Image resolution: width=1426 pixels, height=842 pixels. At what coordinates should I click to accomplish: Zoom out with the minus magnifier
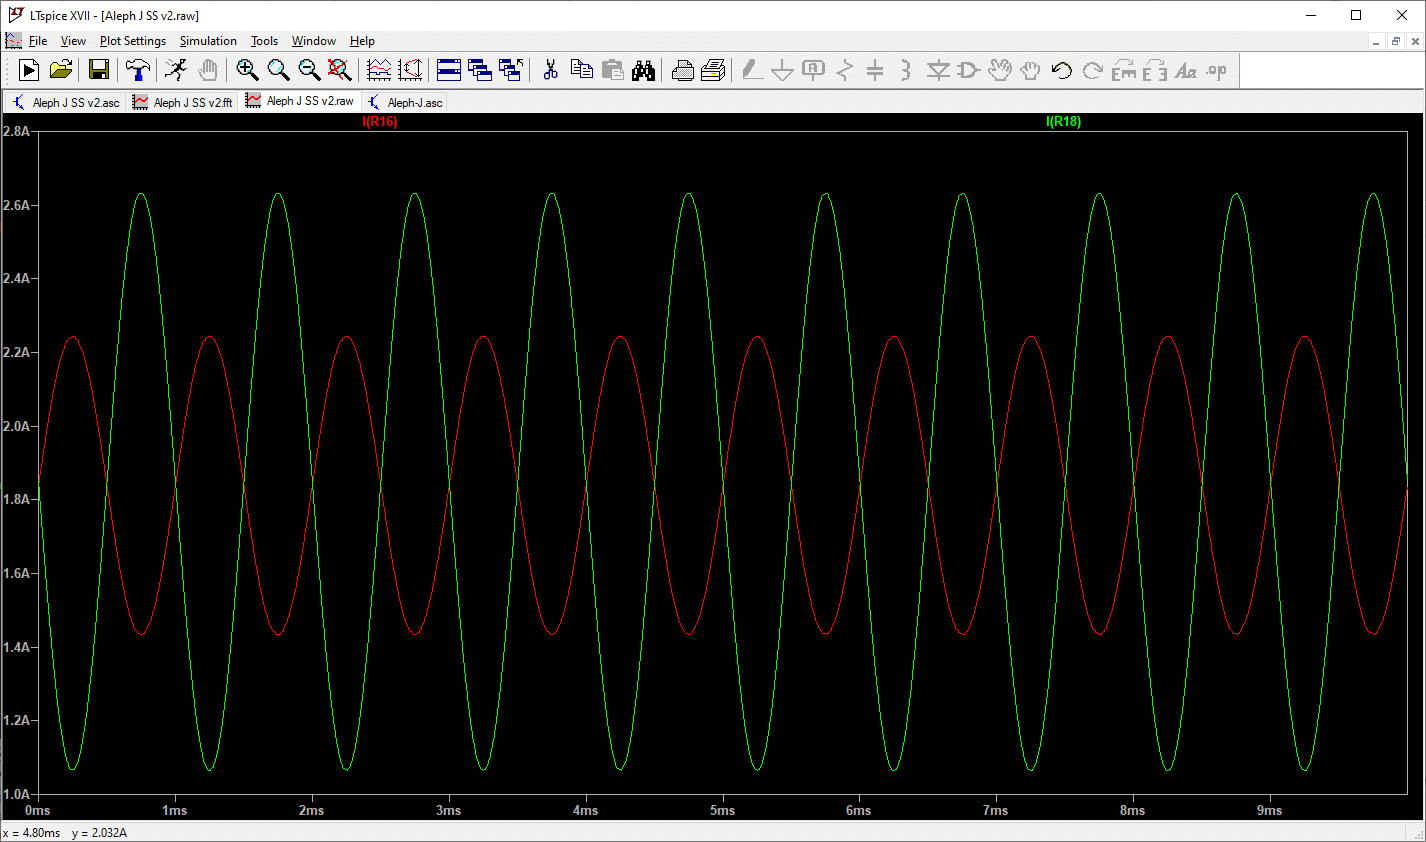(x=310, y=70)
